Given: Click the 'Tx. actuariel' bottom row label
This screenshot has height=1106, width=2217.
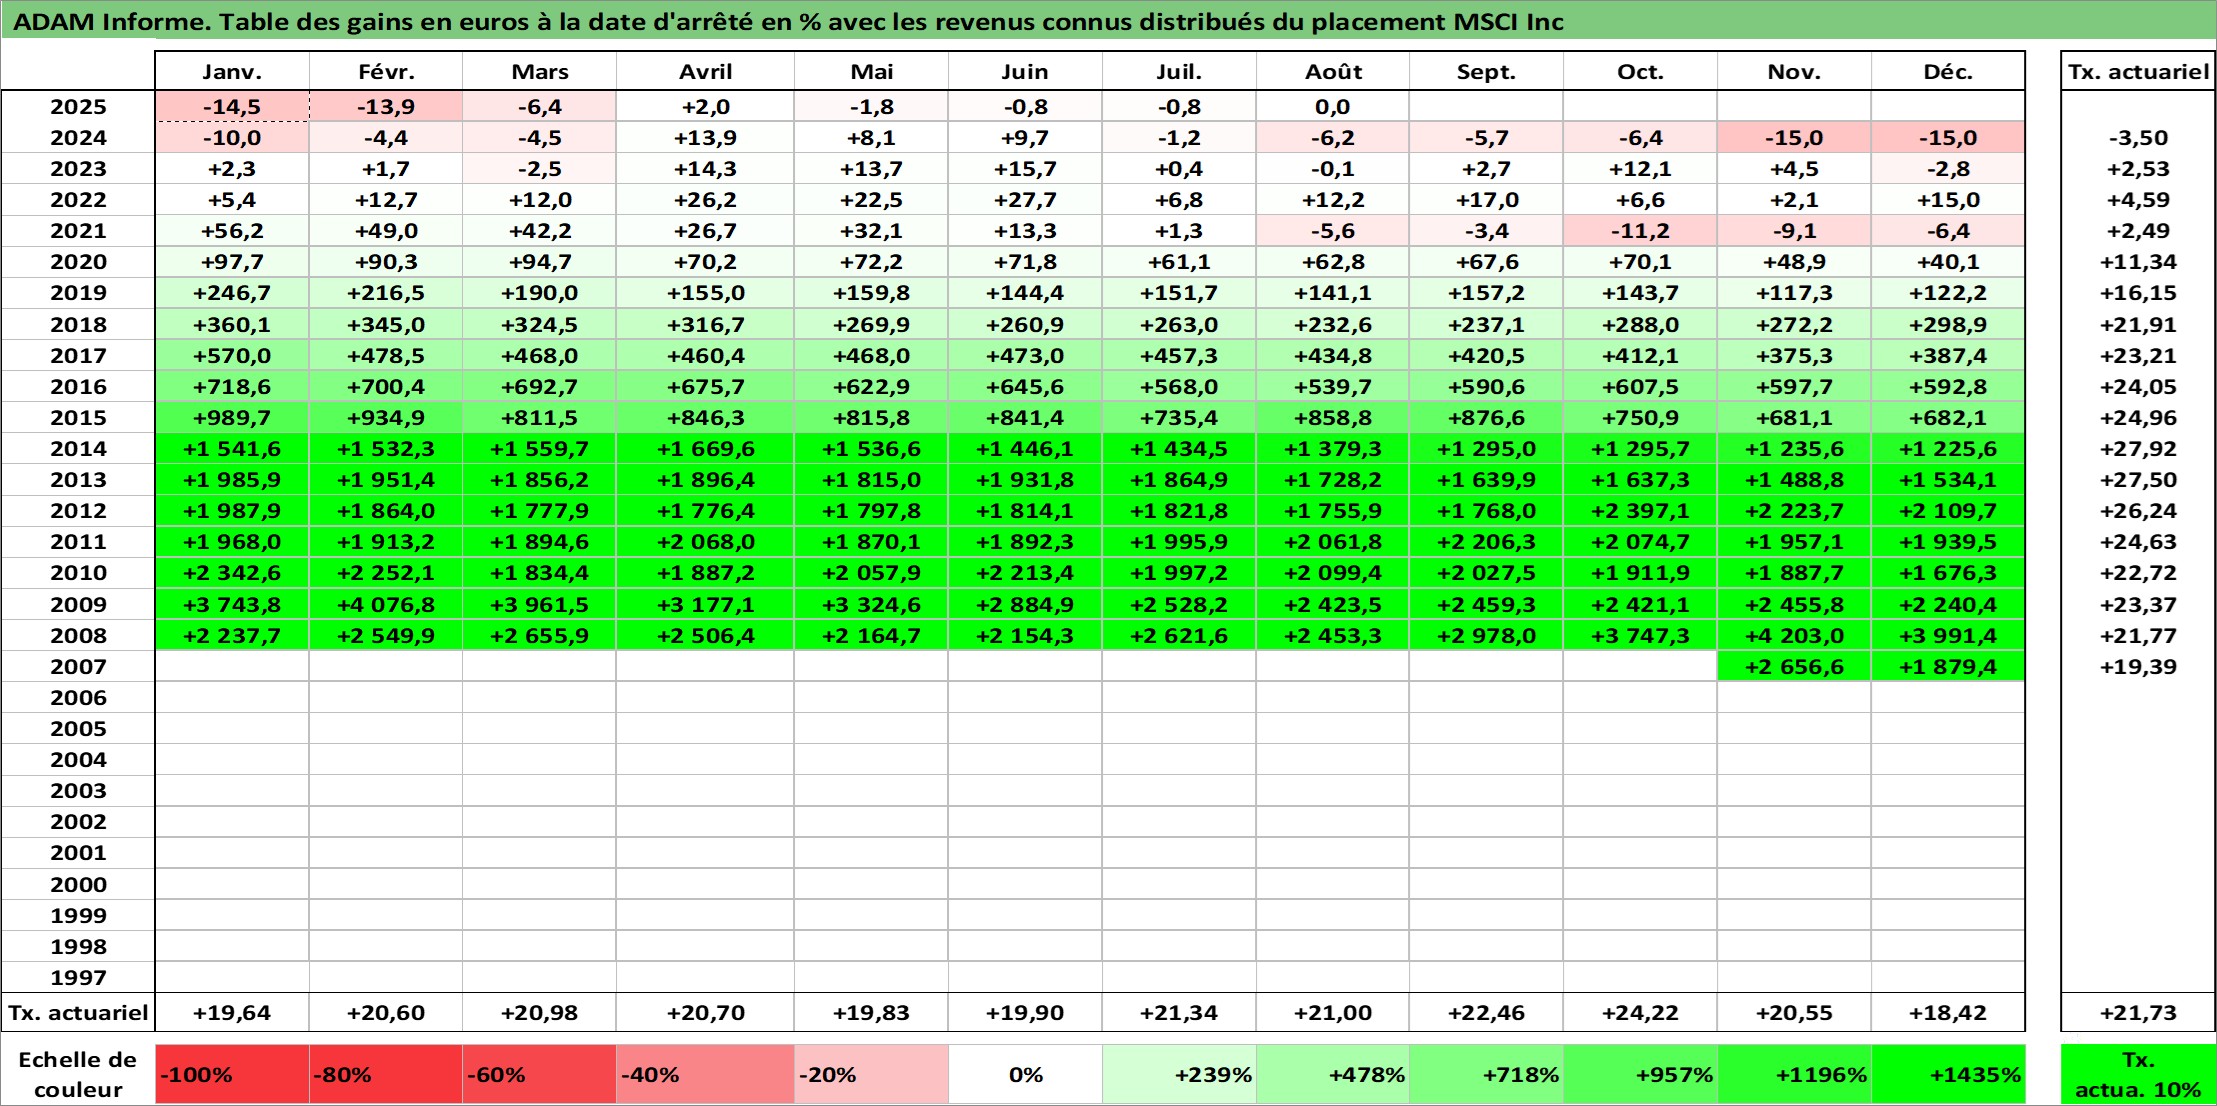Looking at the screenshot, I should 78,1013.
